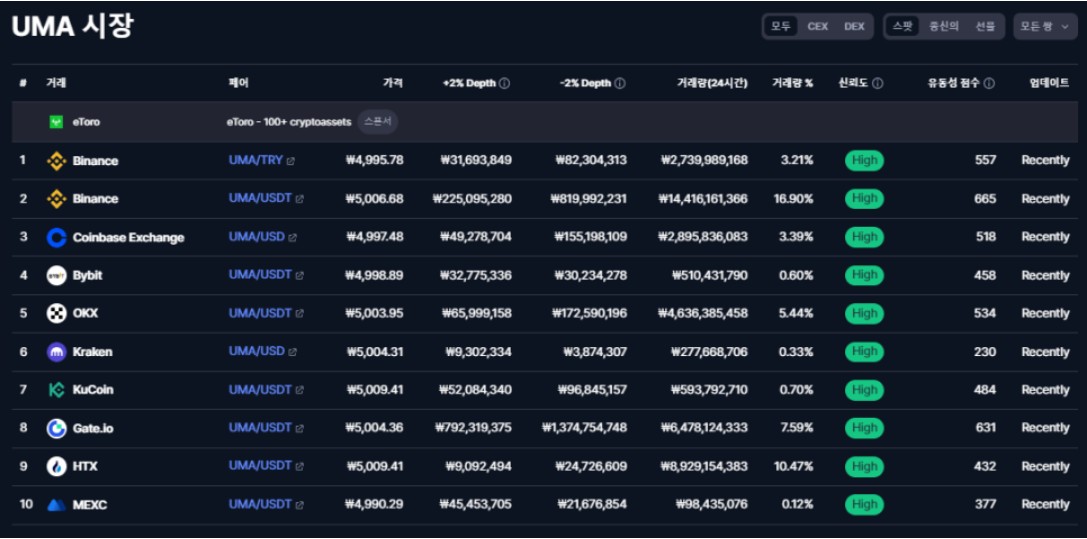Click the price ₩5,006.68
This screenshot has height=539, width=1087.
coord(374,199)
